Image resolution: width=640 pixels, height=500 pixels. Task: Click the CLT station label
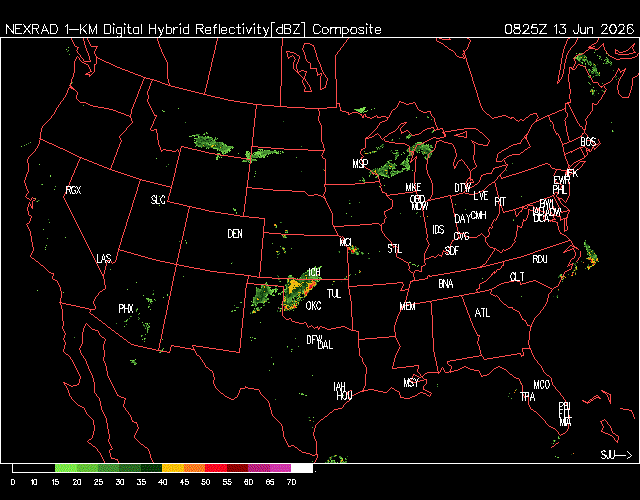[x=517, y=277]
